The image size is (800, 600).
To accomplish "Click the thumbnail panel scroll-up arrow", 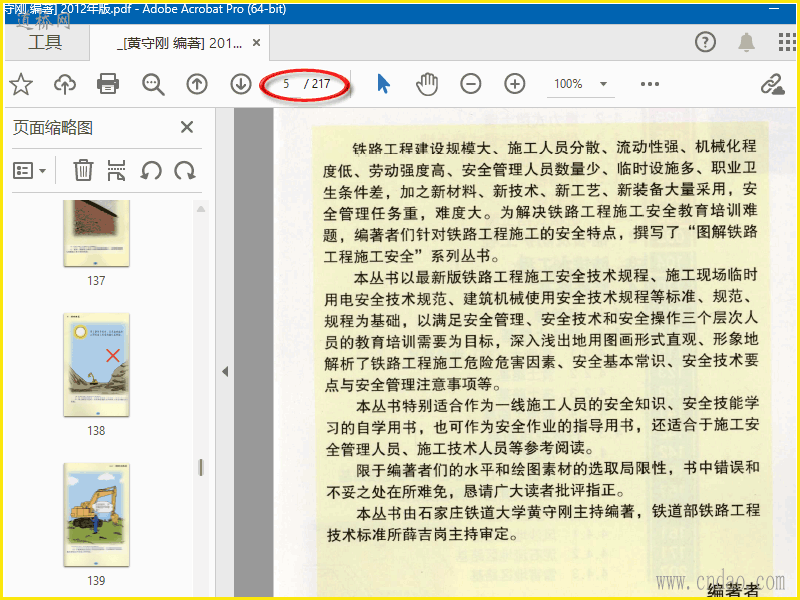I will 201,209.
